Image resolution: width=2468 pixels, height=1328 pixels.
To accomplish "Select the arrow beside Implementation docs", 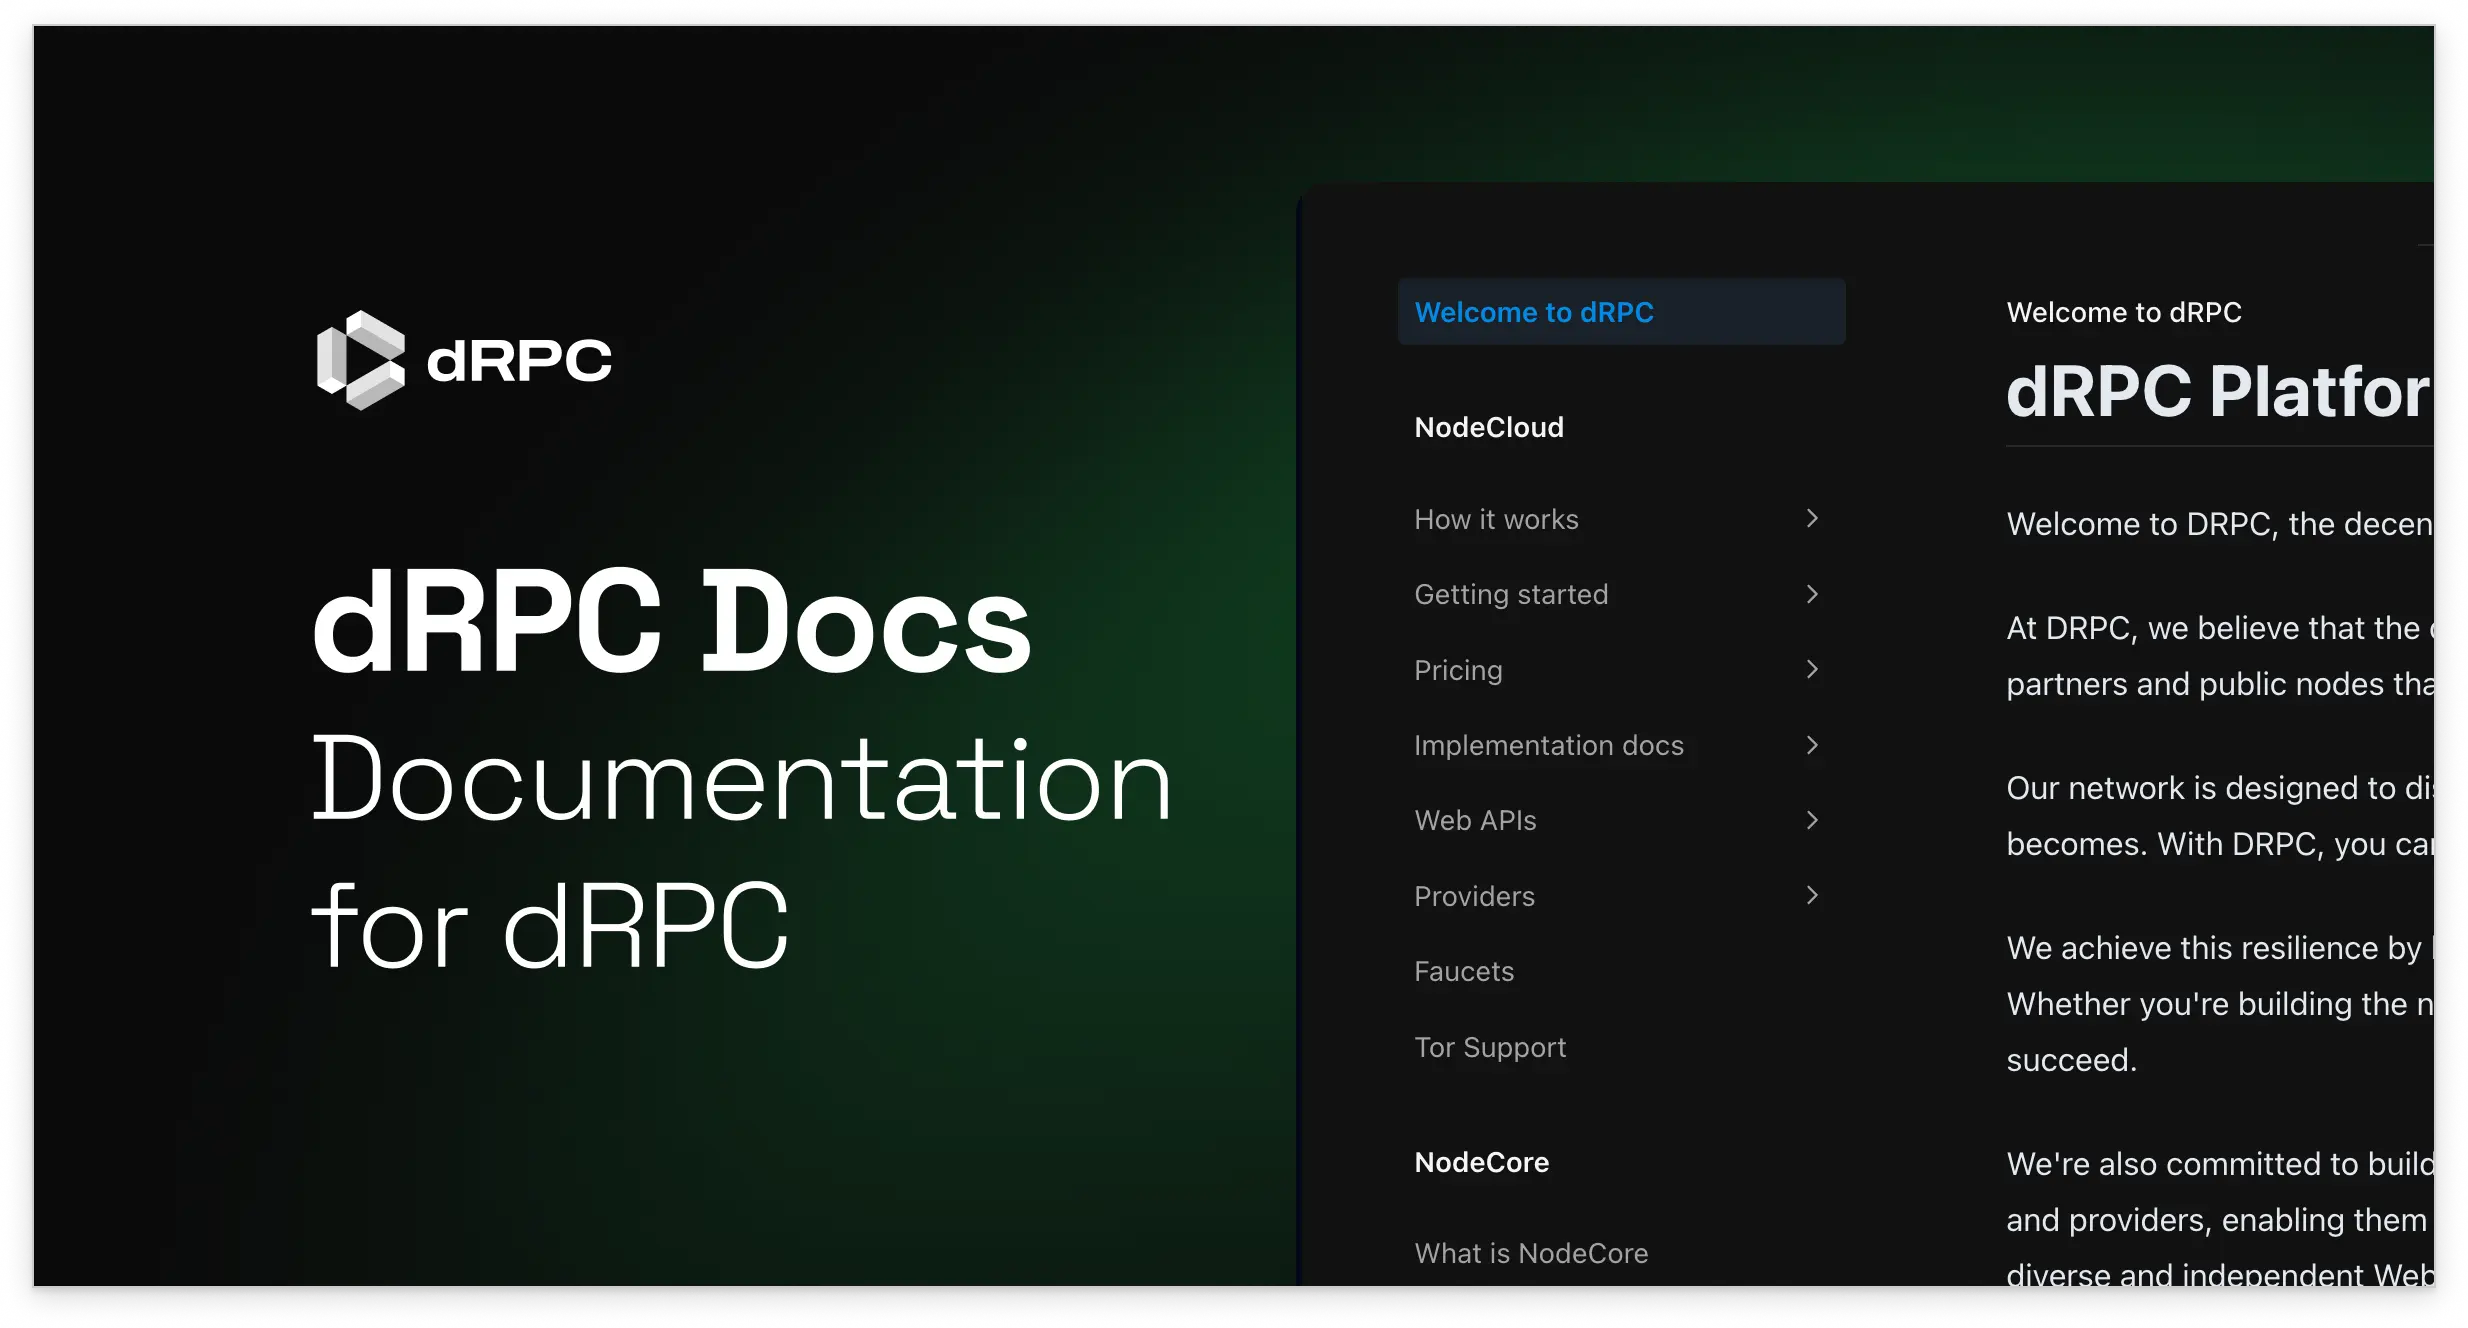I will [1812, 745].
